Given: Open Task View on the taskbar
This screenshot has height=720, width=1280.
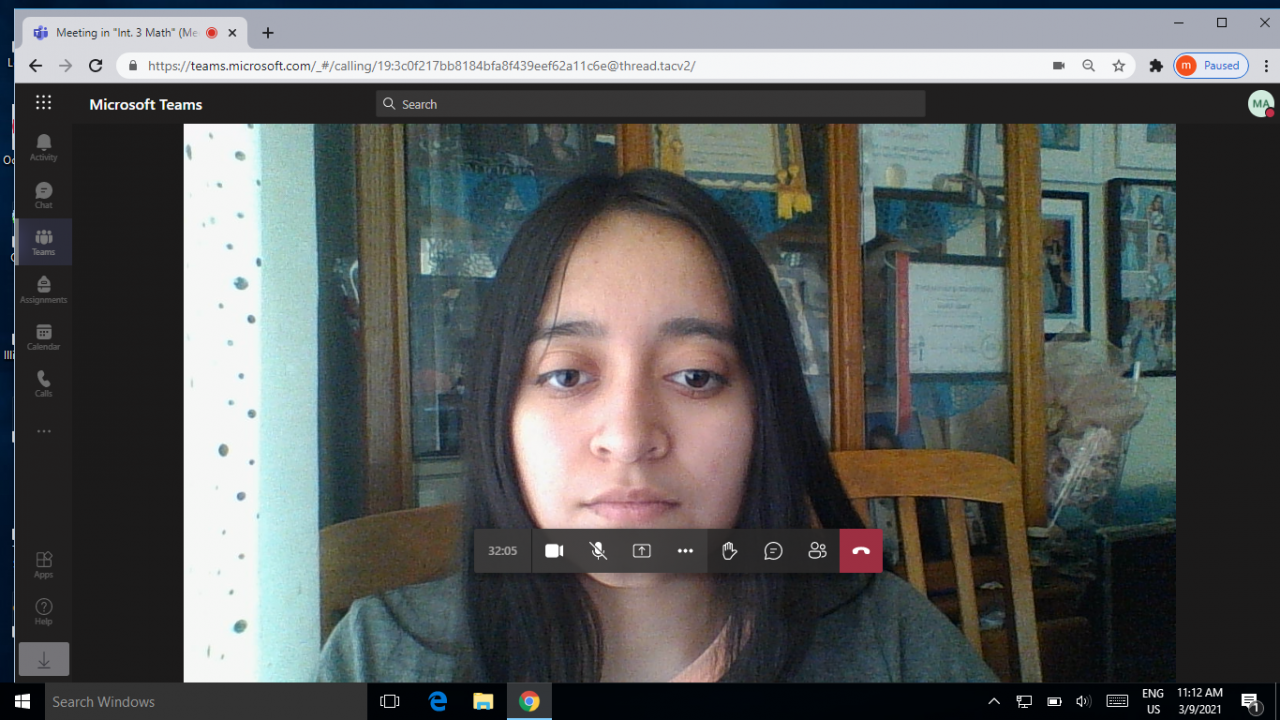Looking at the screenshot, I should tap(390, 701).
